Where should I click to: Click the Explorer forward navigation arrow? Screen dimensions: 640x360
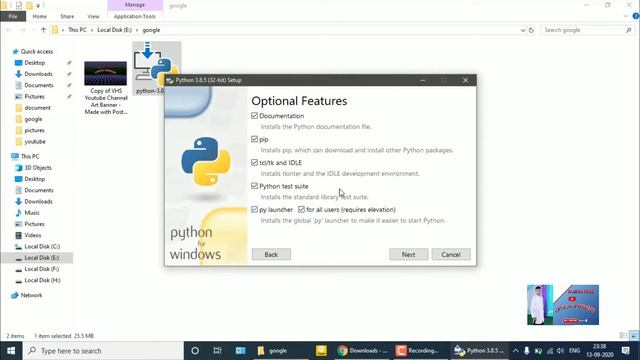coord(22,30)
